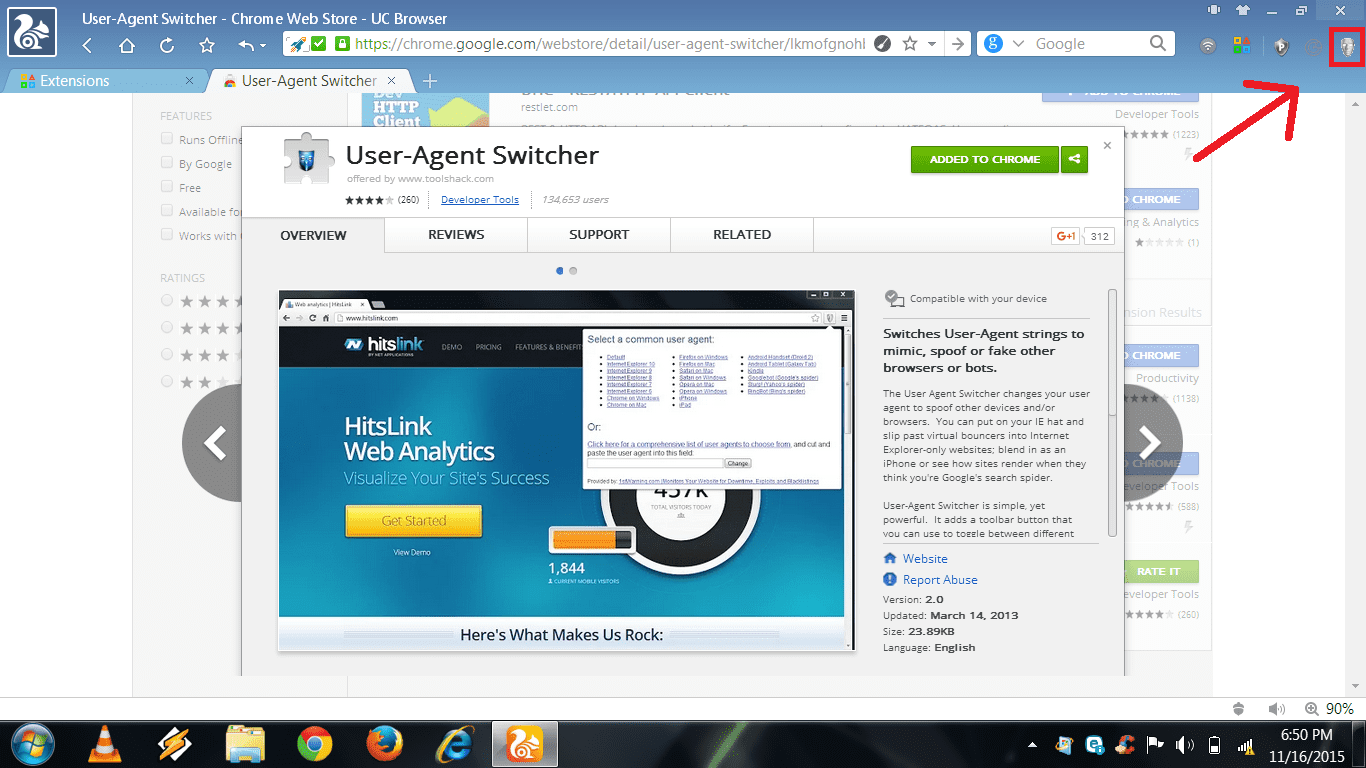Open the Wi-Fi icon in browser toolbar
The height and width of the screenshot is (768, 1366).
[x=1208, y=46]
